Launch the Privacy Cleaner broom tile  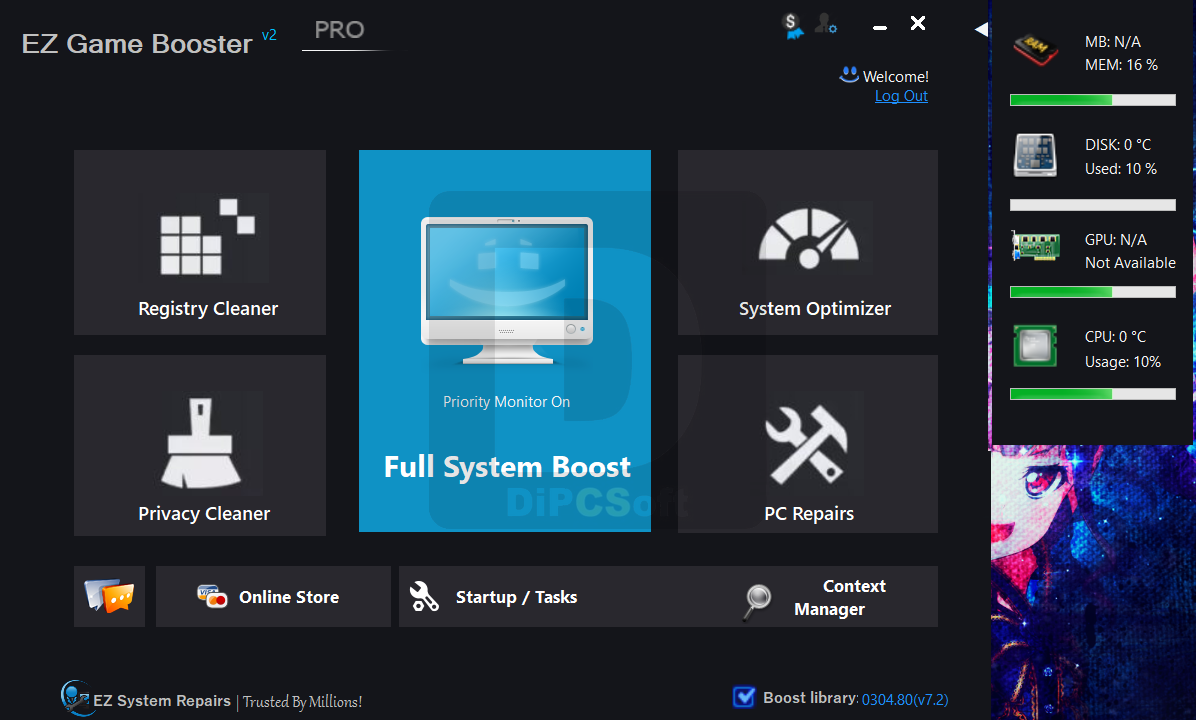(200, 445)
